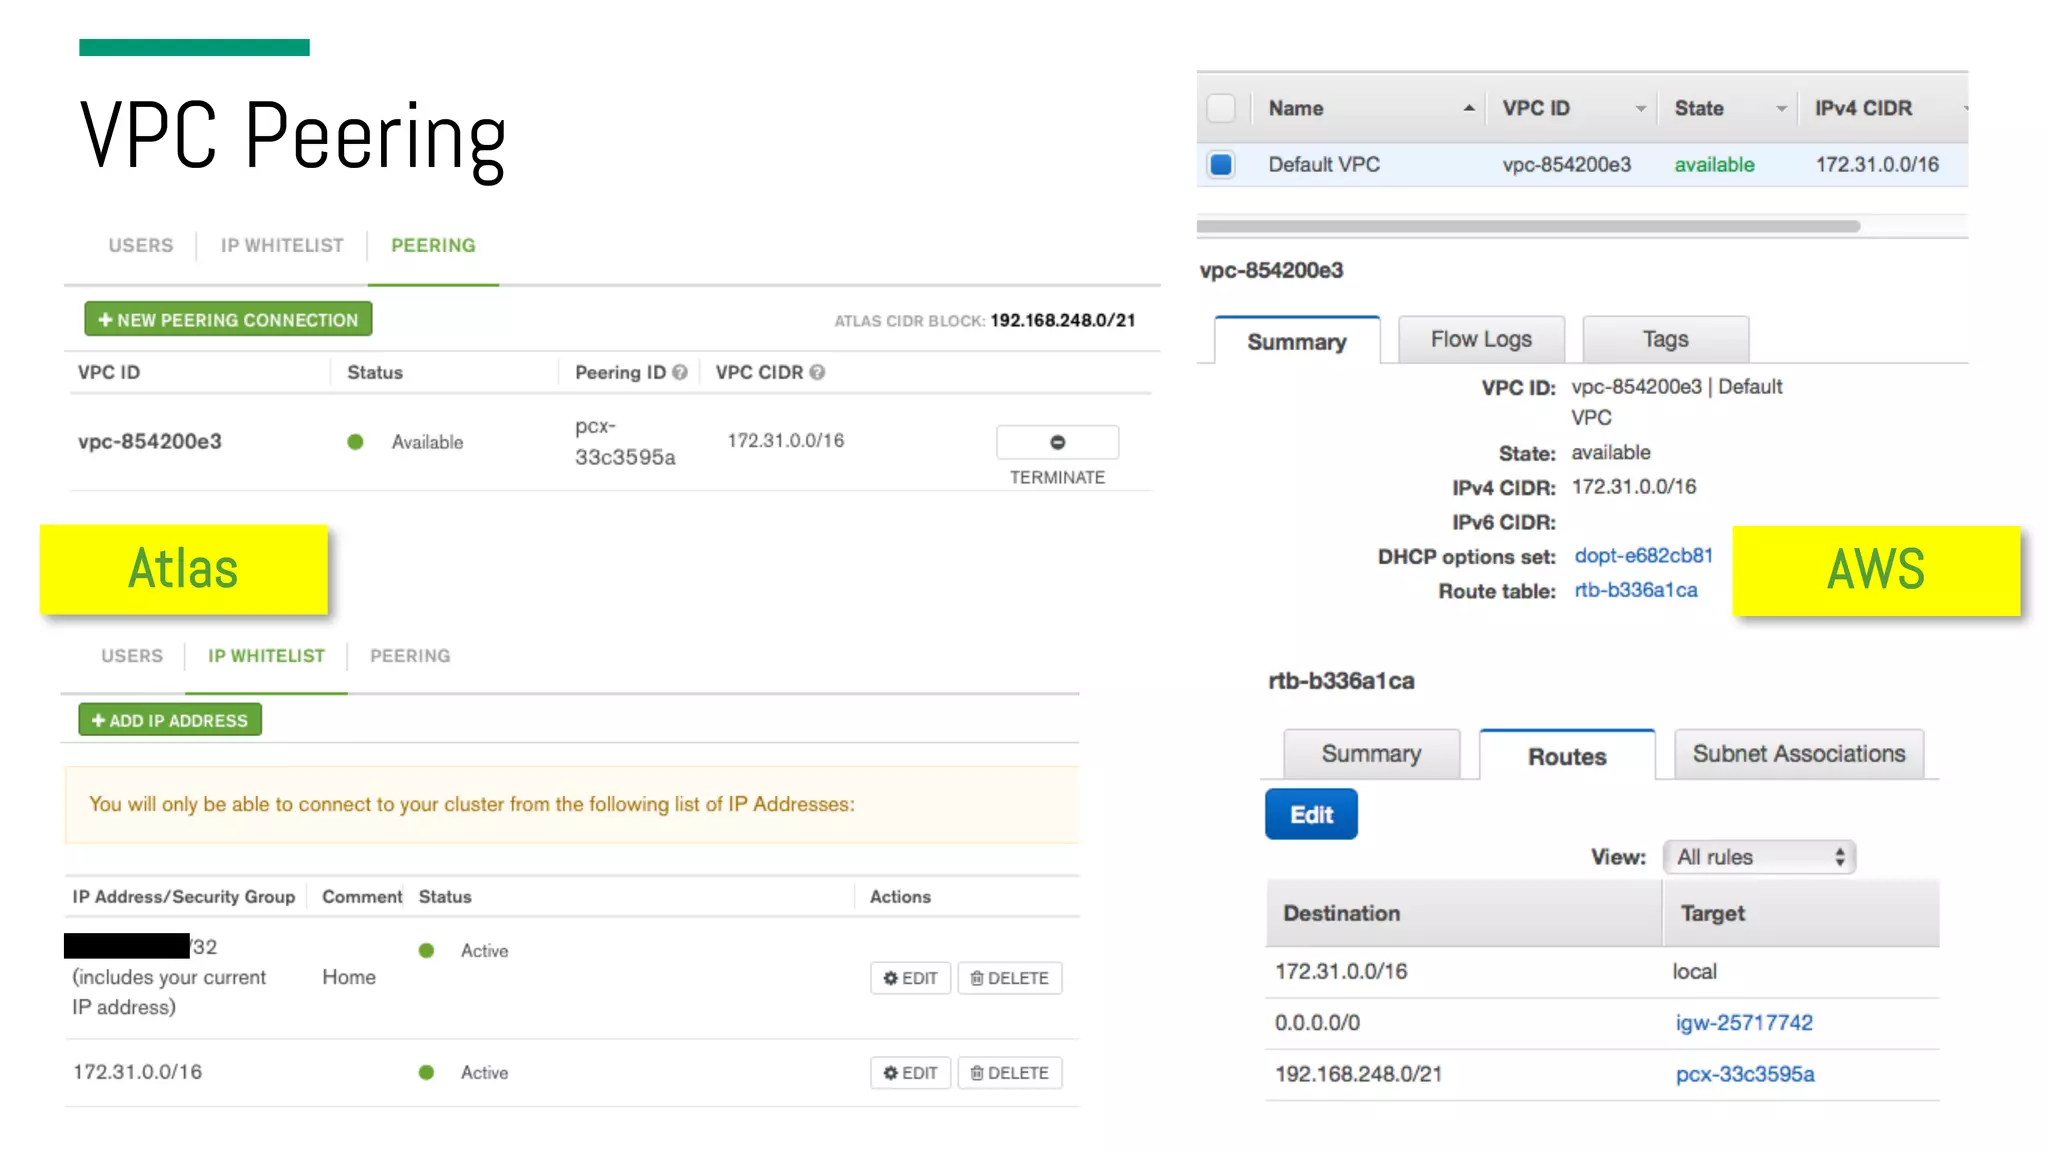The width and height of the screenshot is (2048, 1152).
Task: Click the Destination column header
Action: click(1341, 913)
